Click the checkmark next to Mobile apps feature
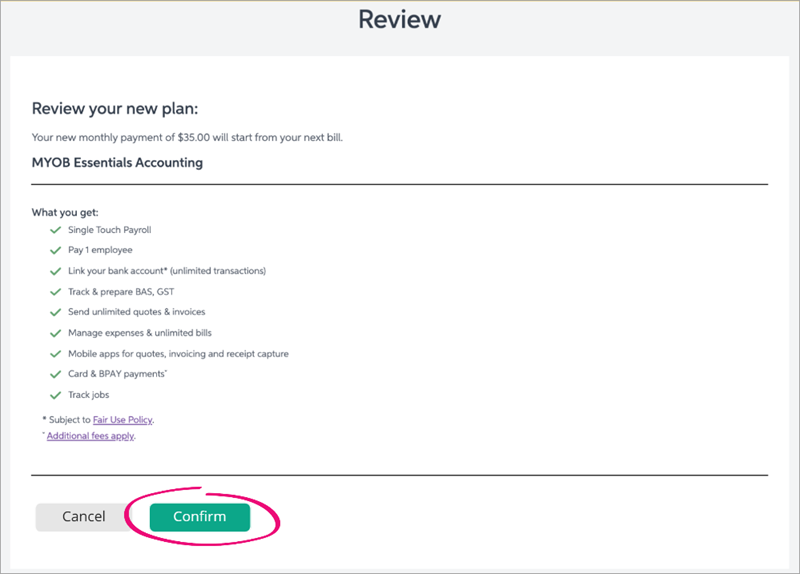 (x=56, y=354)
